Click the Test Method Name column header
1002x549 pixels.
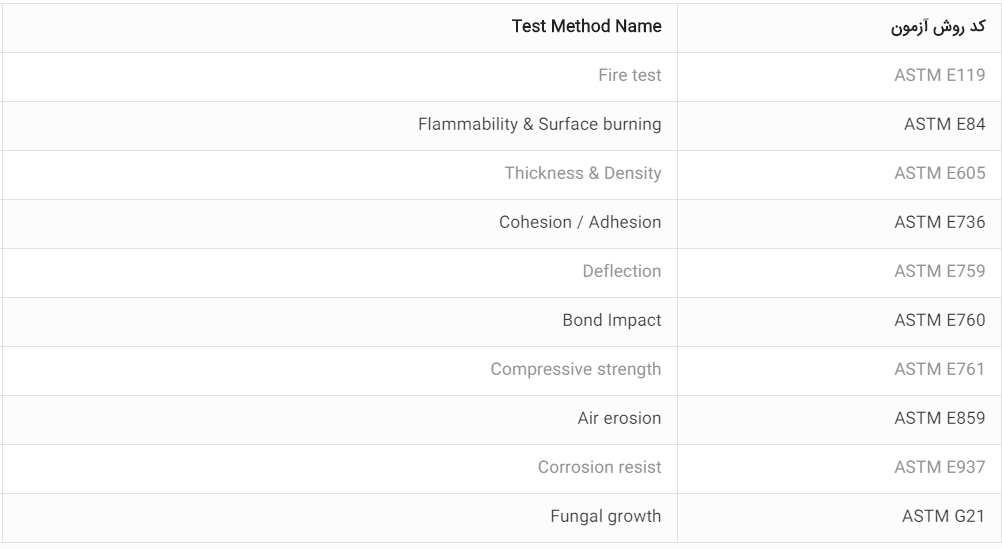[x=586, y=27]
